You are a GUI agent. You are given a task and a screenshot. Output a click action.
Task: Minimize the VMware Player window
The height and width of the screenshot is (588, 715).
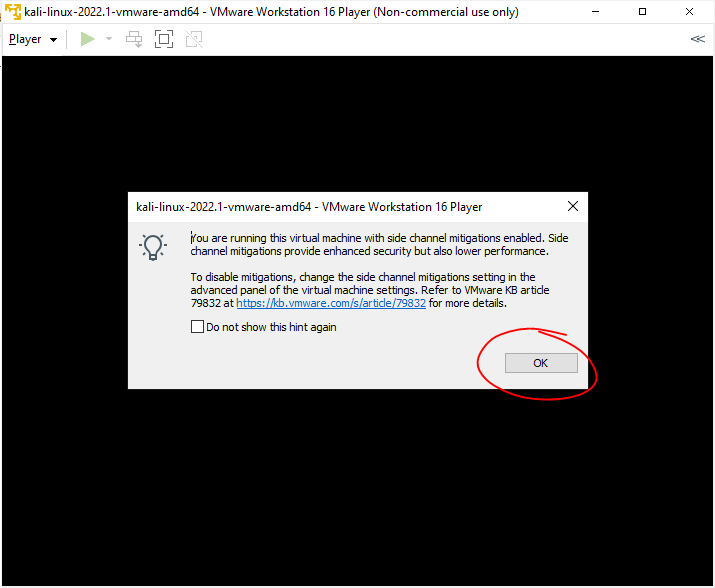click(x=595, y=12)
